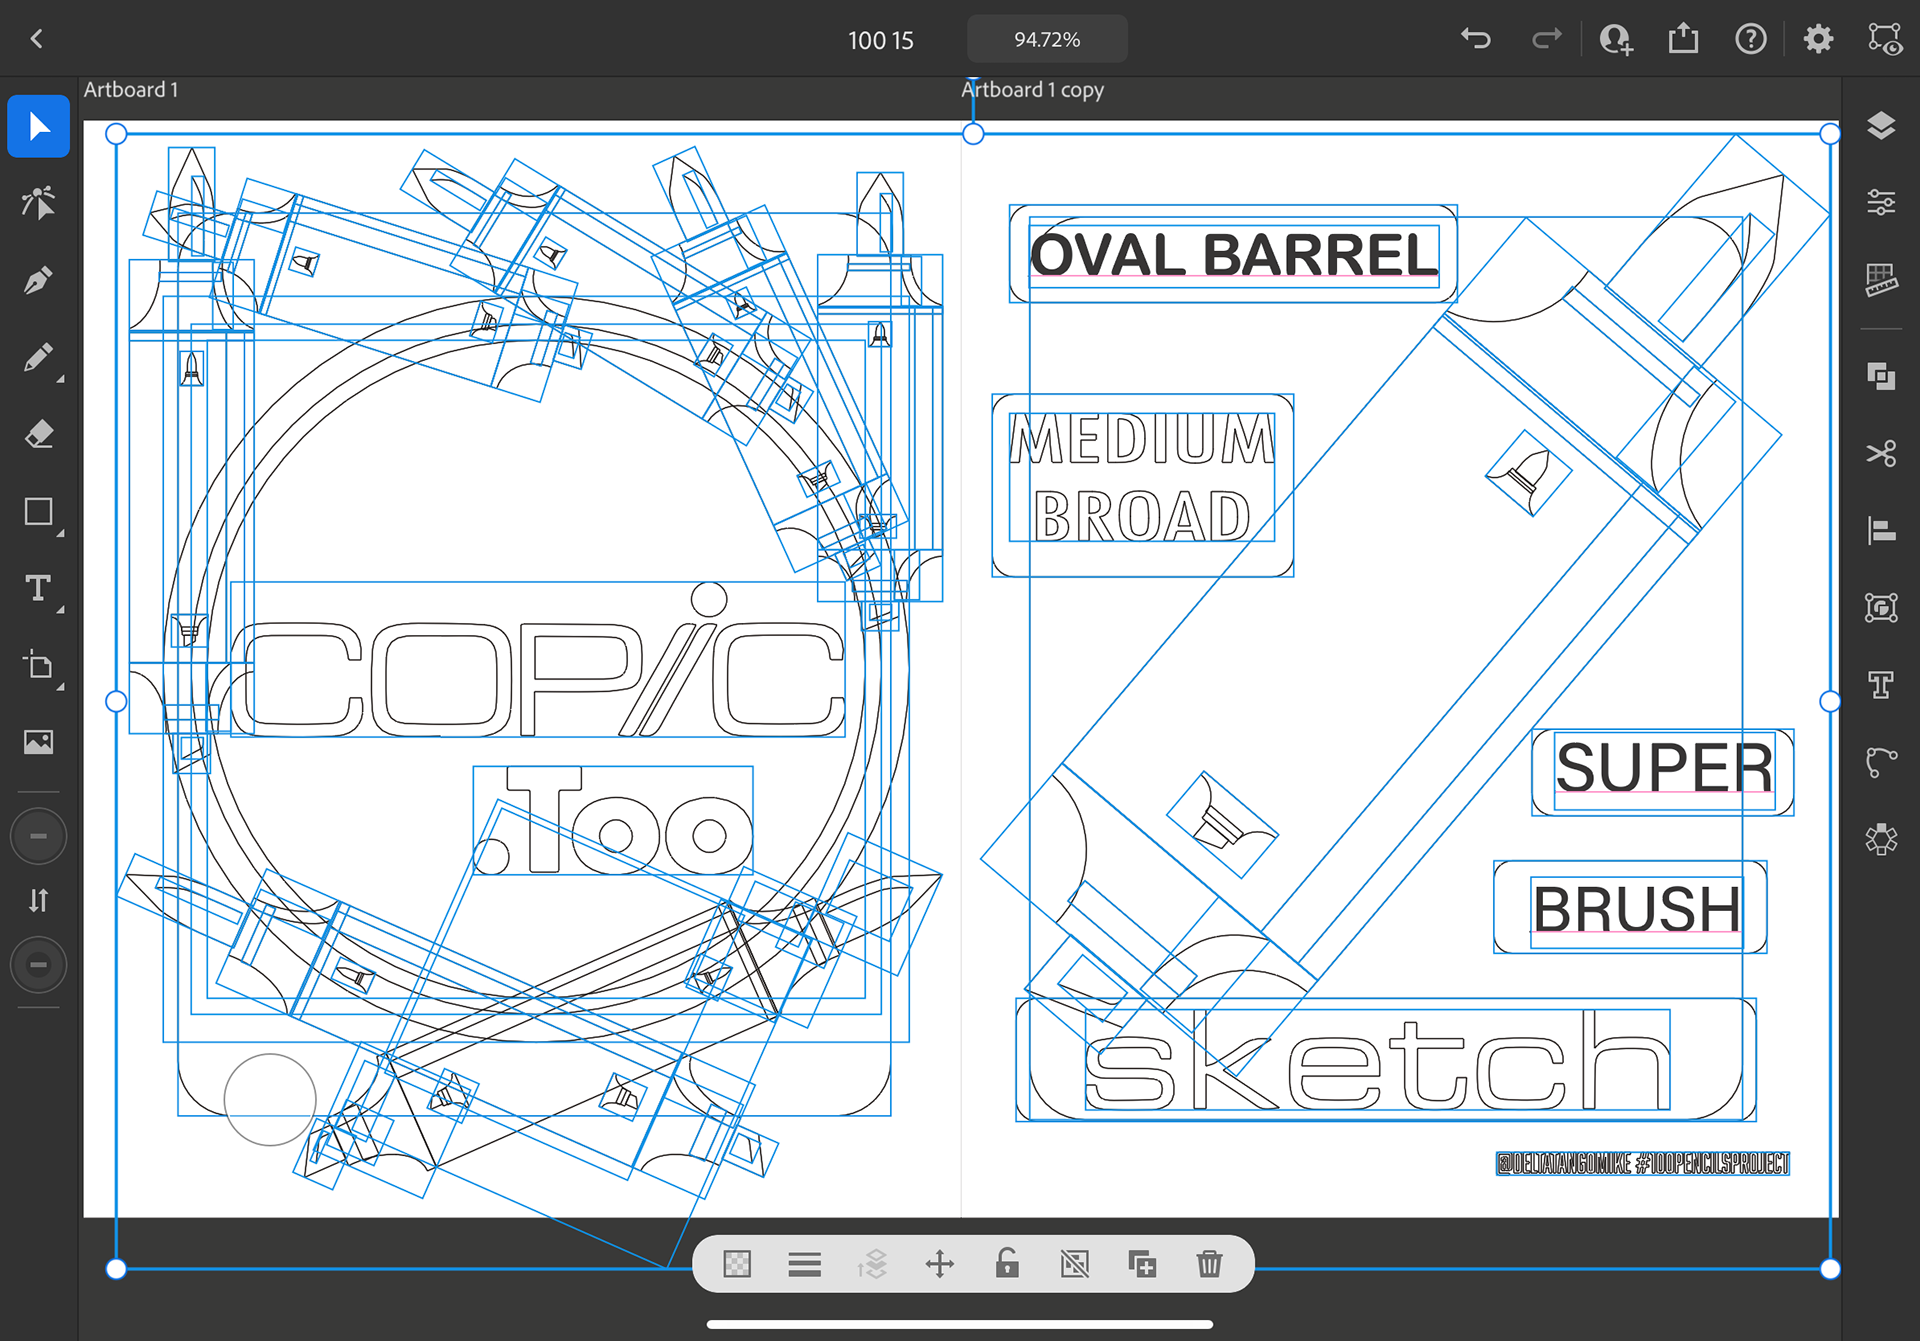
Task: Open the 94.72% zoom level field
Action: click(1047, 39)
